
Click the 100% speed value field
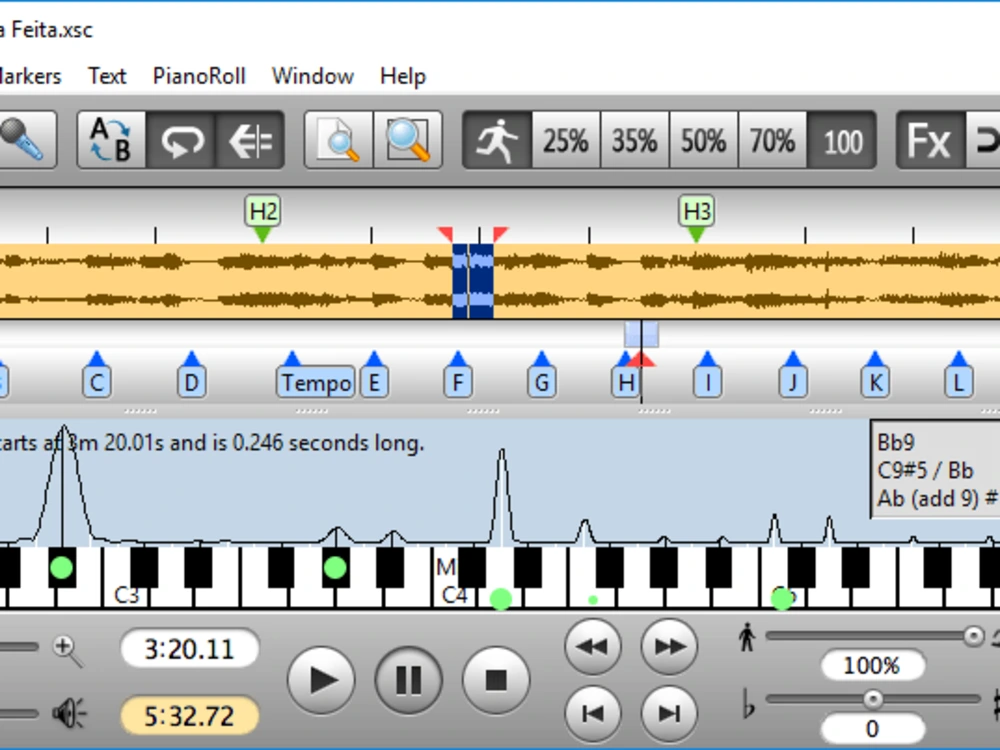click(872, 666)
